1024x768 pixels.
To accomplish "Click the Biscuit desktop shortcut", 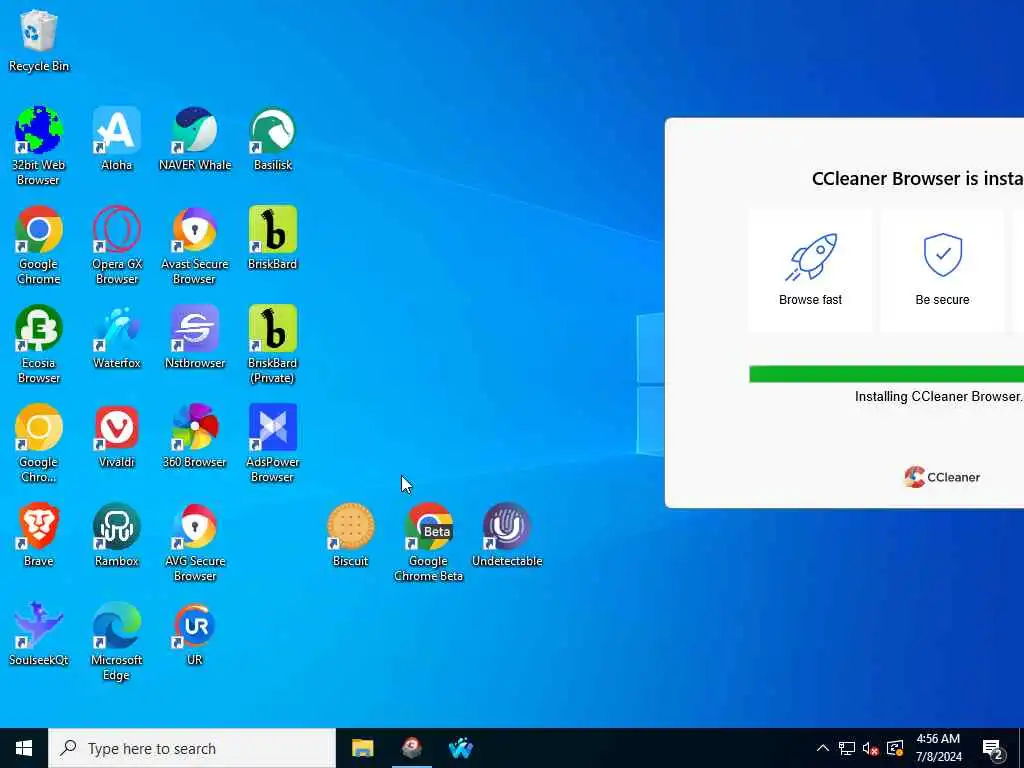I will pyautogui.click(x=351, y=536).
